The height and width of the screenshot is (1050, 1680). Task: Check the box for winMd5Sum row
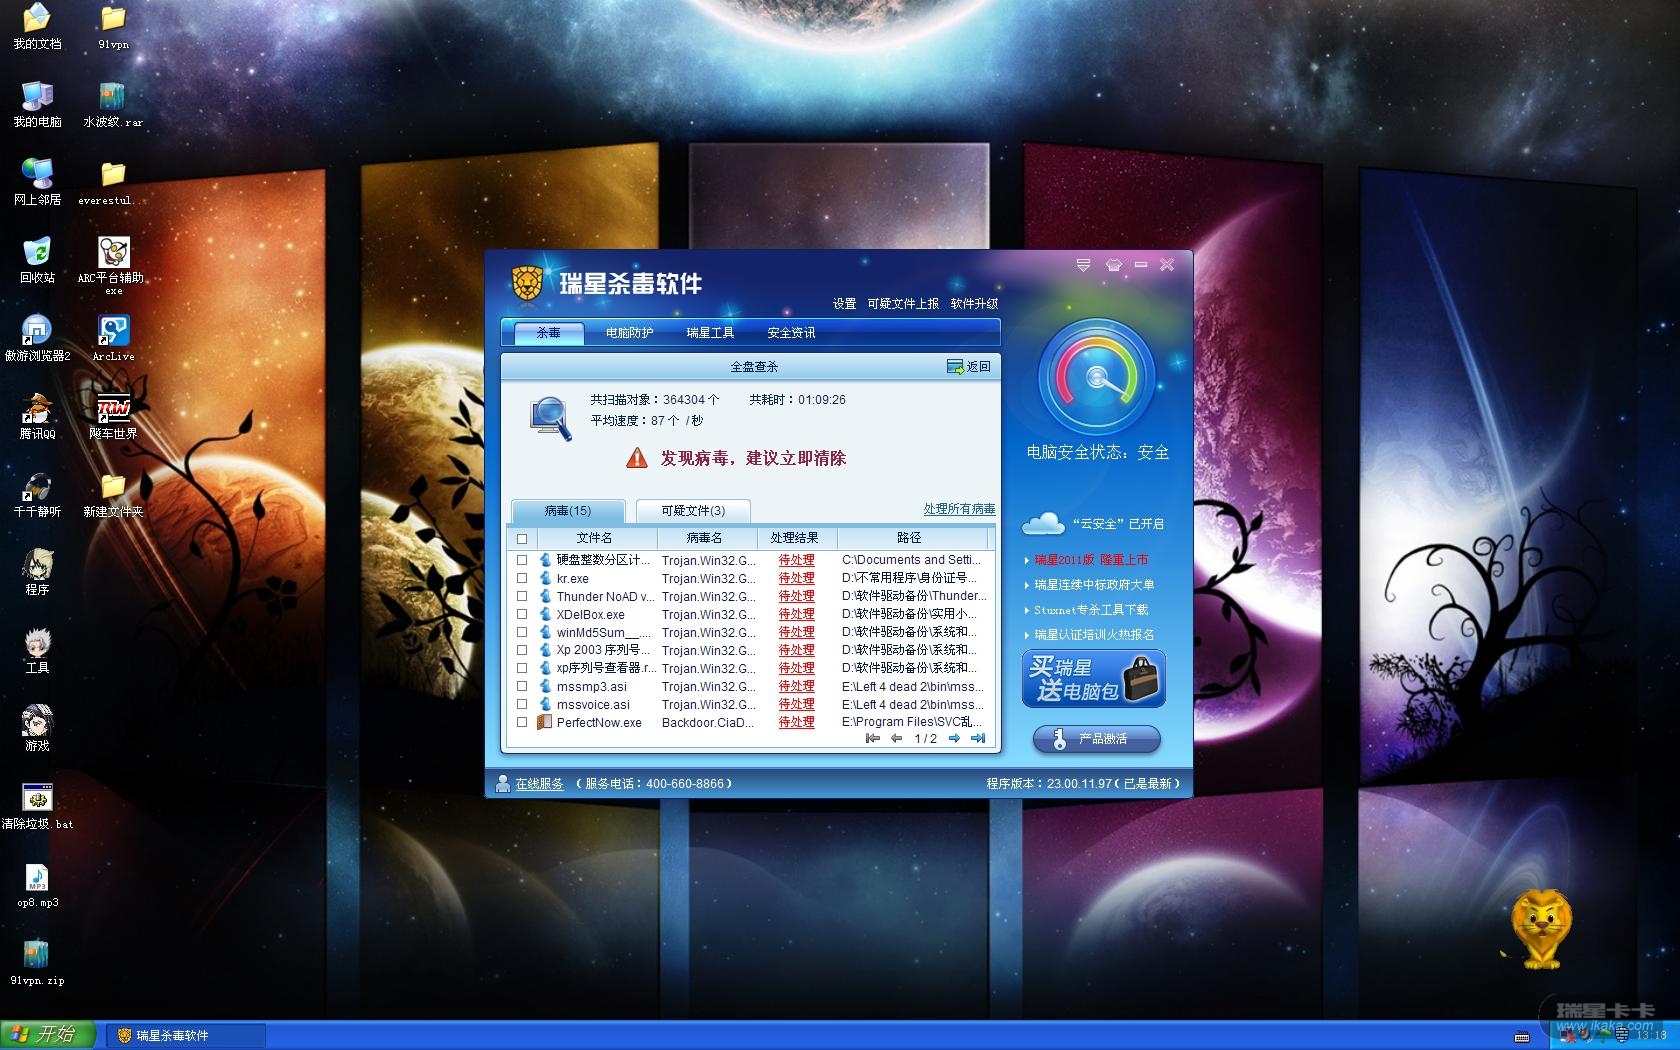tap(522, 632)
